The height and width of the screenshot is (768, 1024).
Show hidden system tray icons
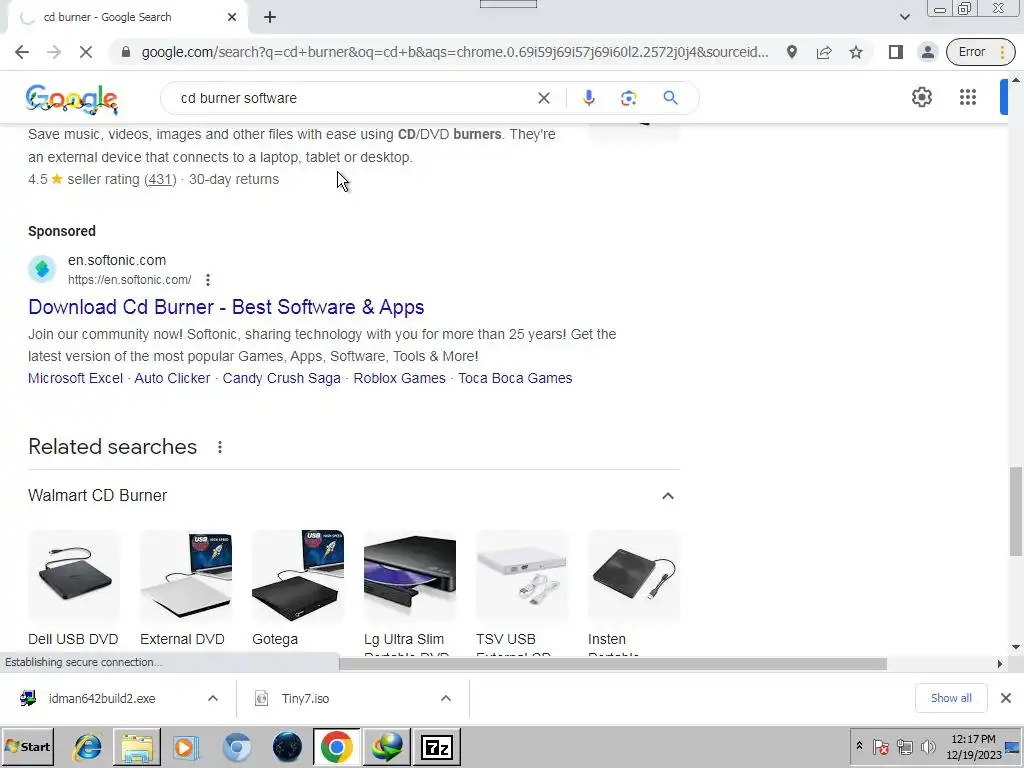pos(859,746)
